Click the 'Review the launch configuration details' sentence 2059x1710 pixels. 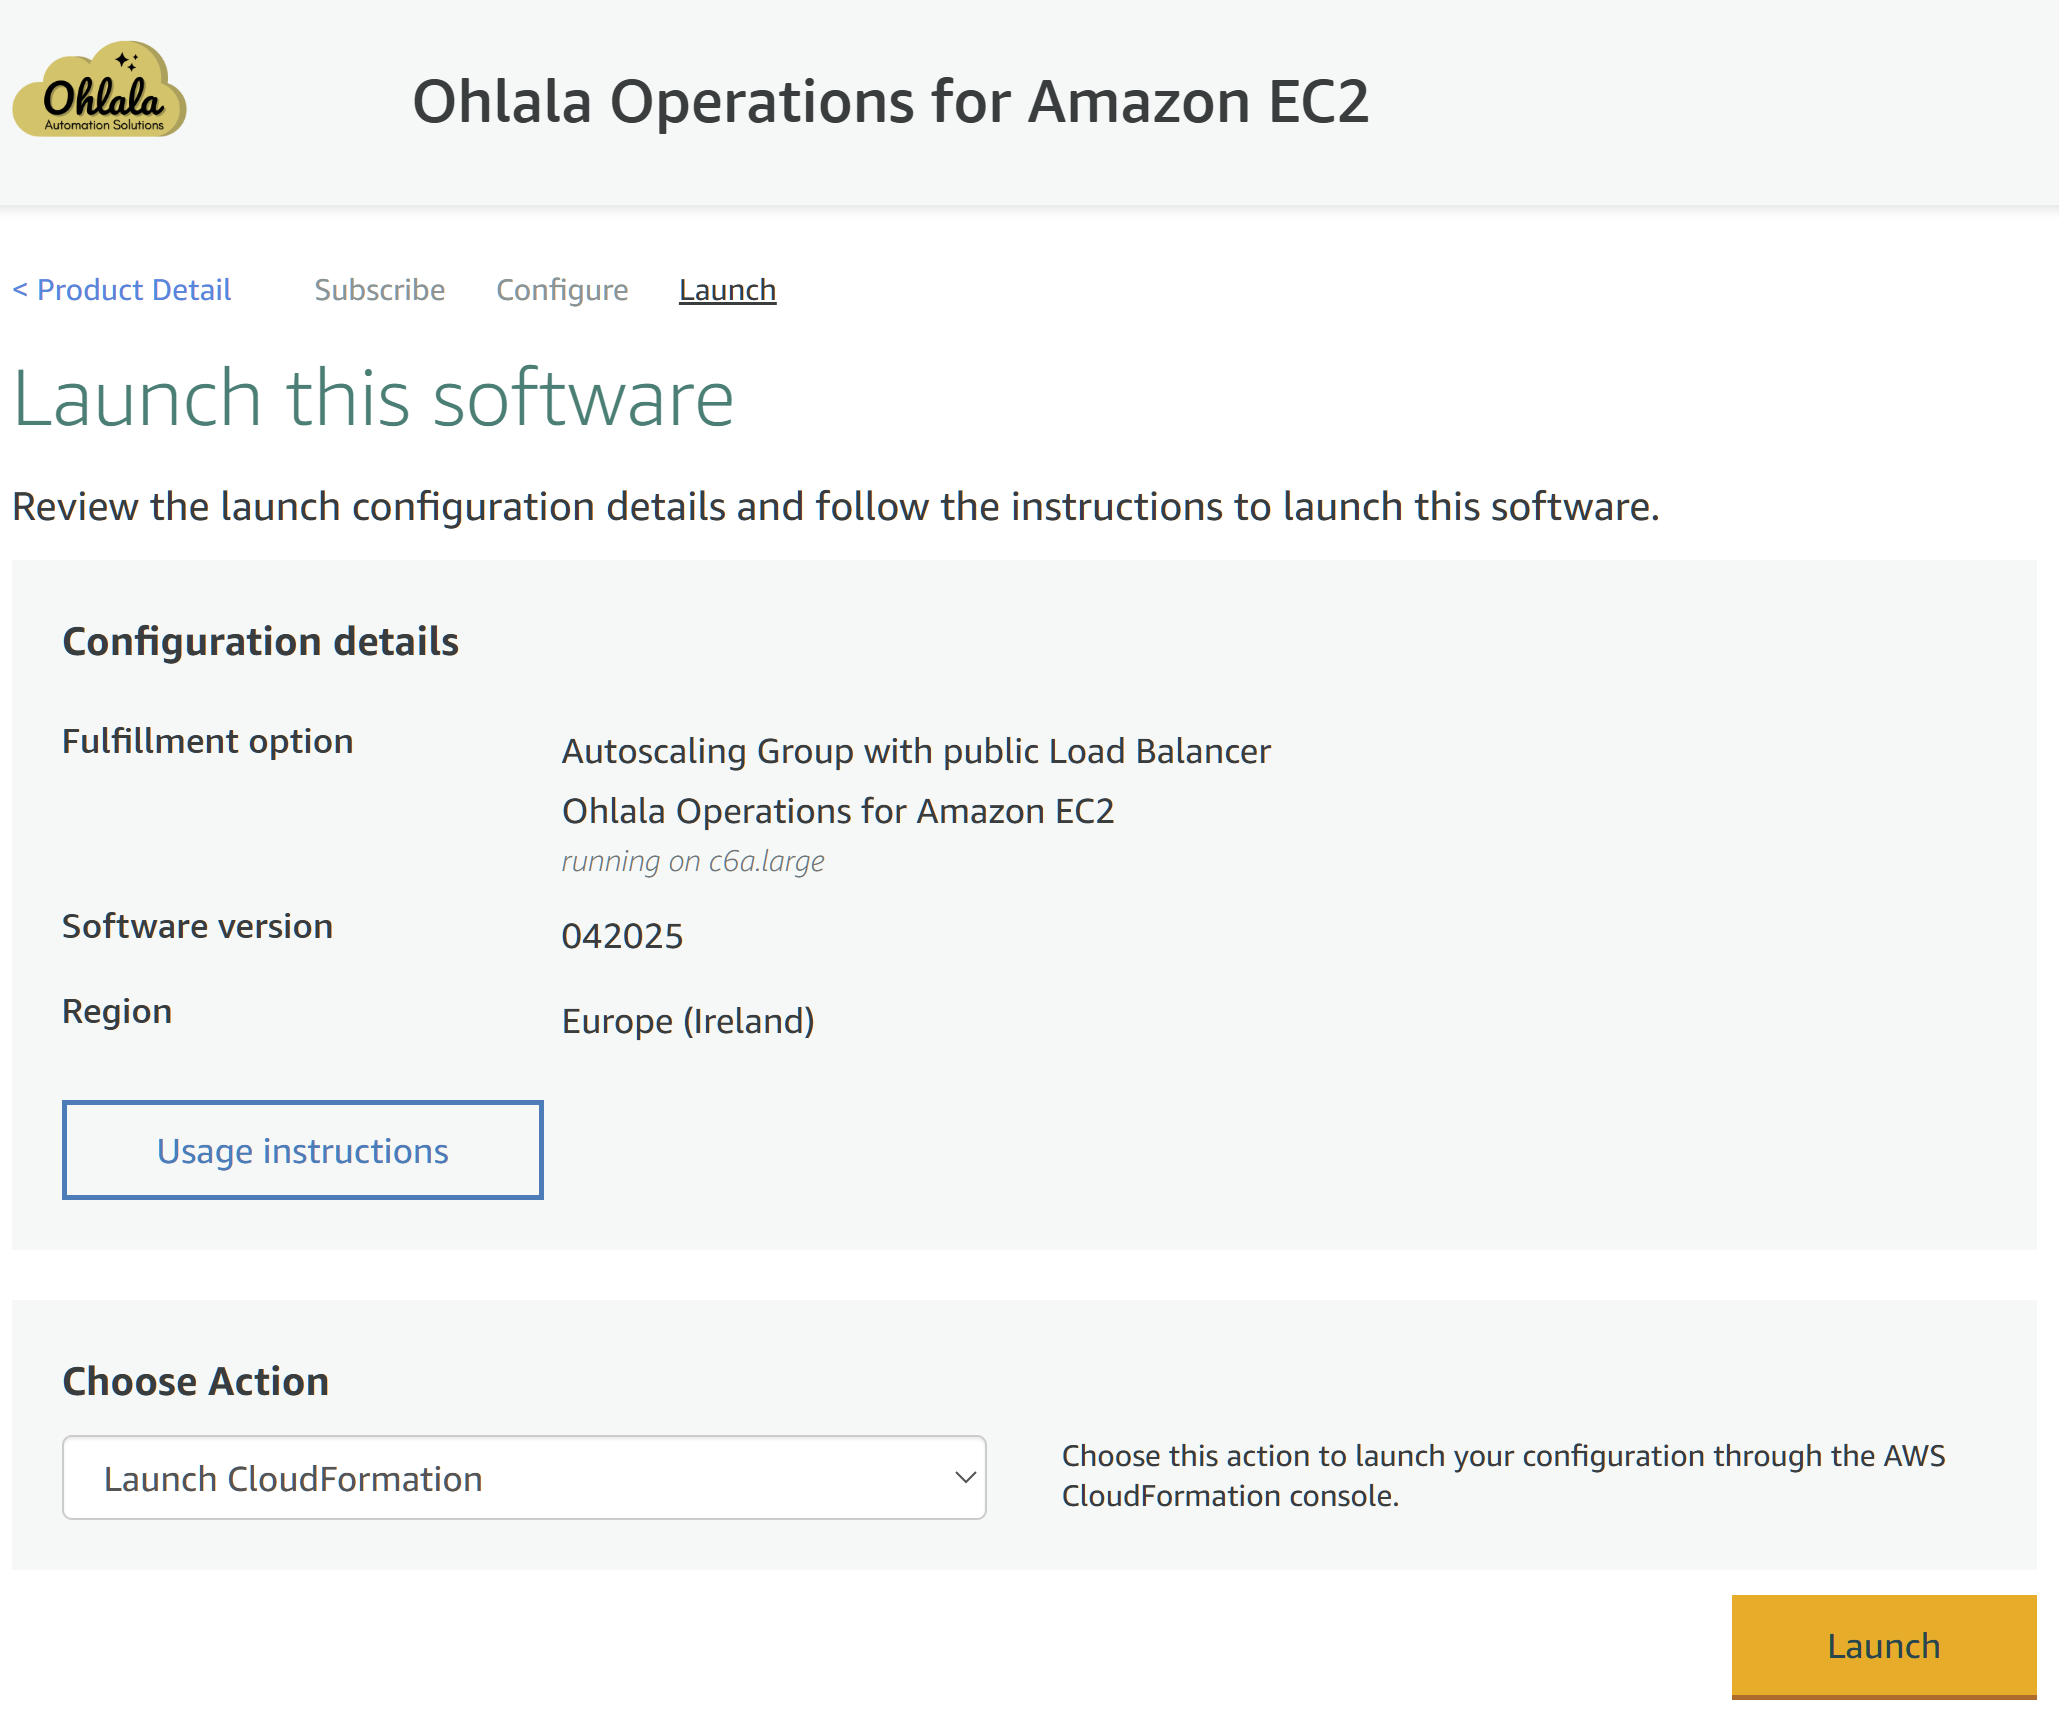[835, 507]
